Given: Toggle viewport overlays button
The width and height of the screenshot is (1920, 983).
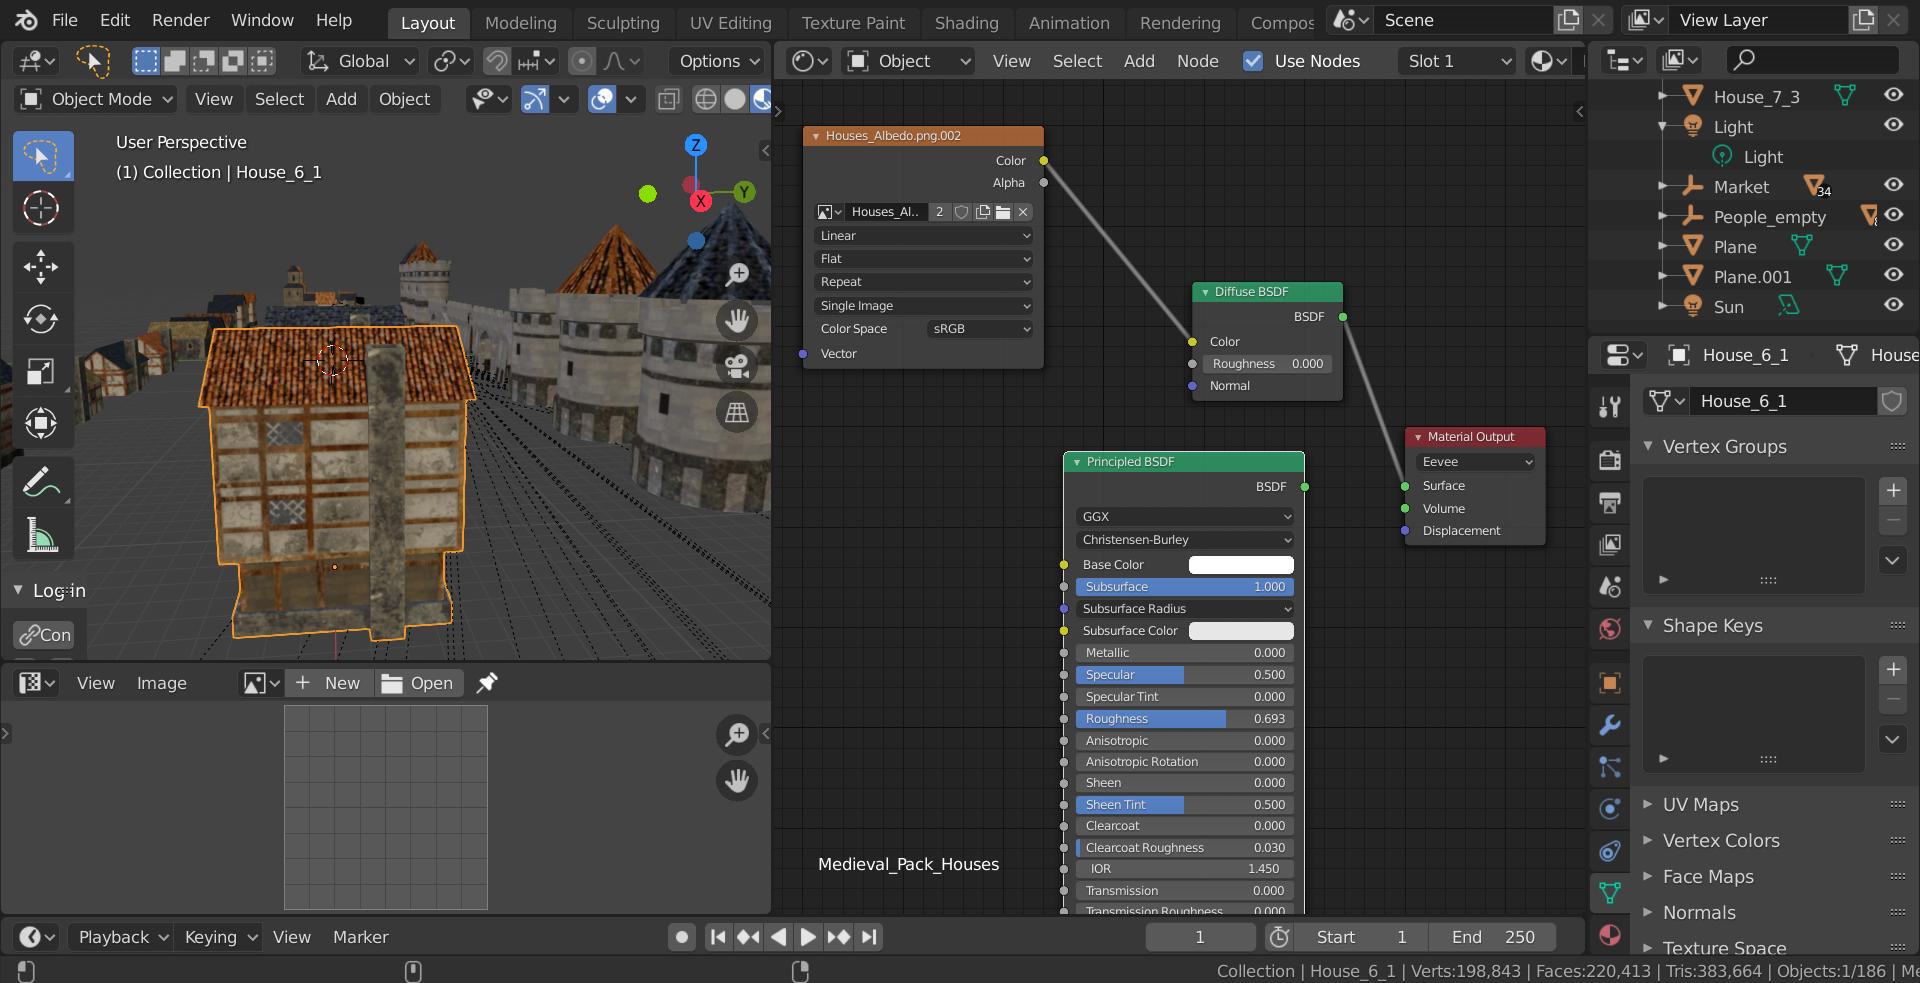Looking at the screenshot, I should point(602,99).
